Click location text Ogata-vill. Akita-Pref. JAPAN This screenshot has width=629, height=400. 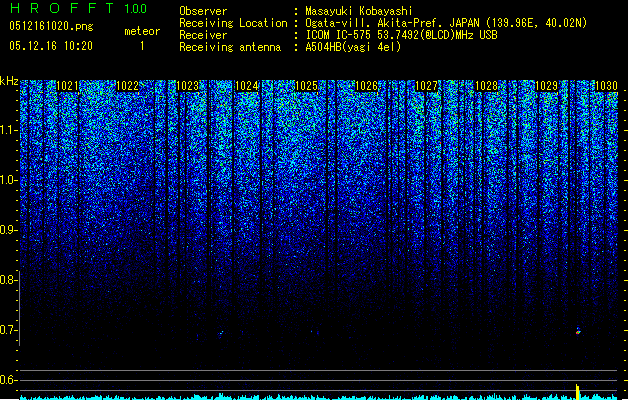point(392,23)
